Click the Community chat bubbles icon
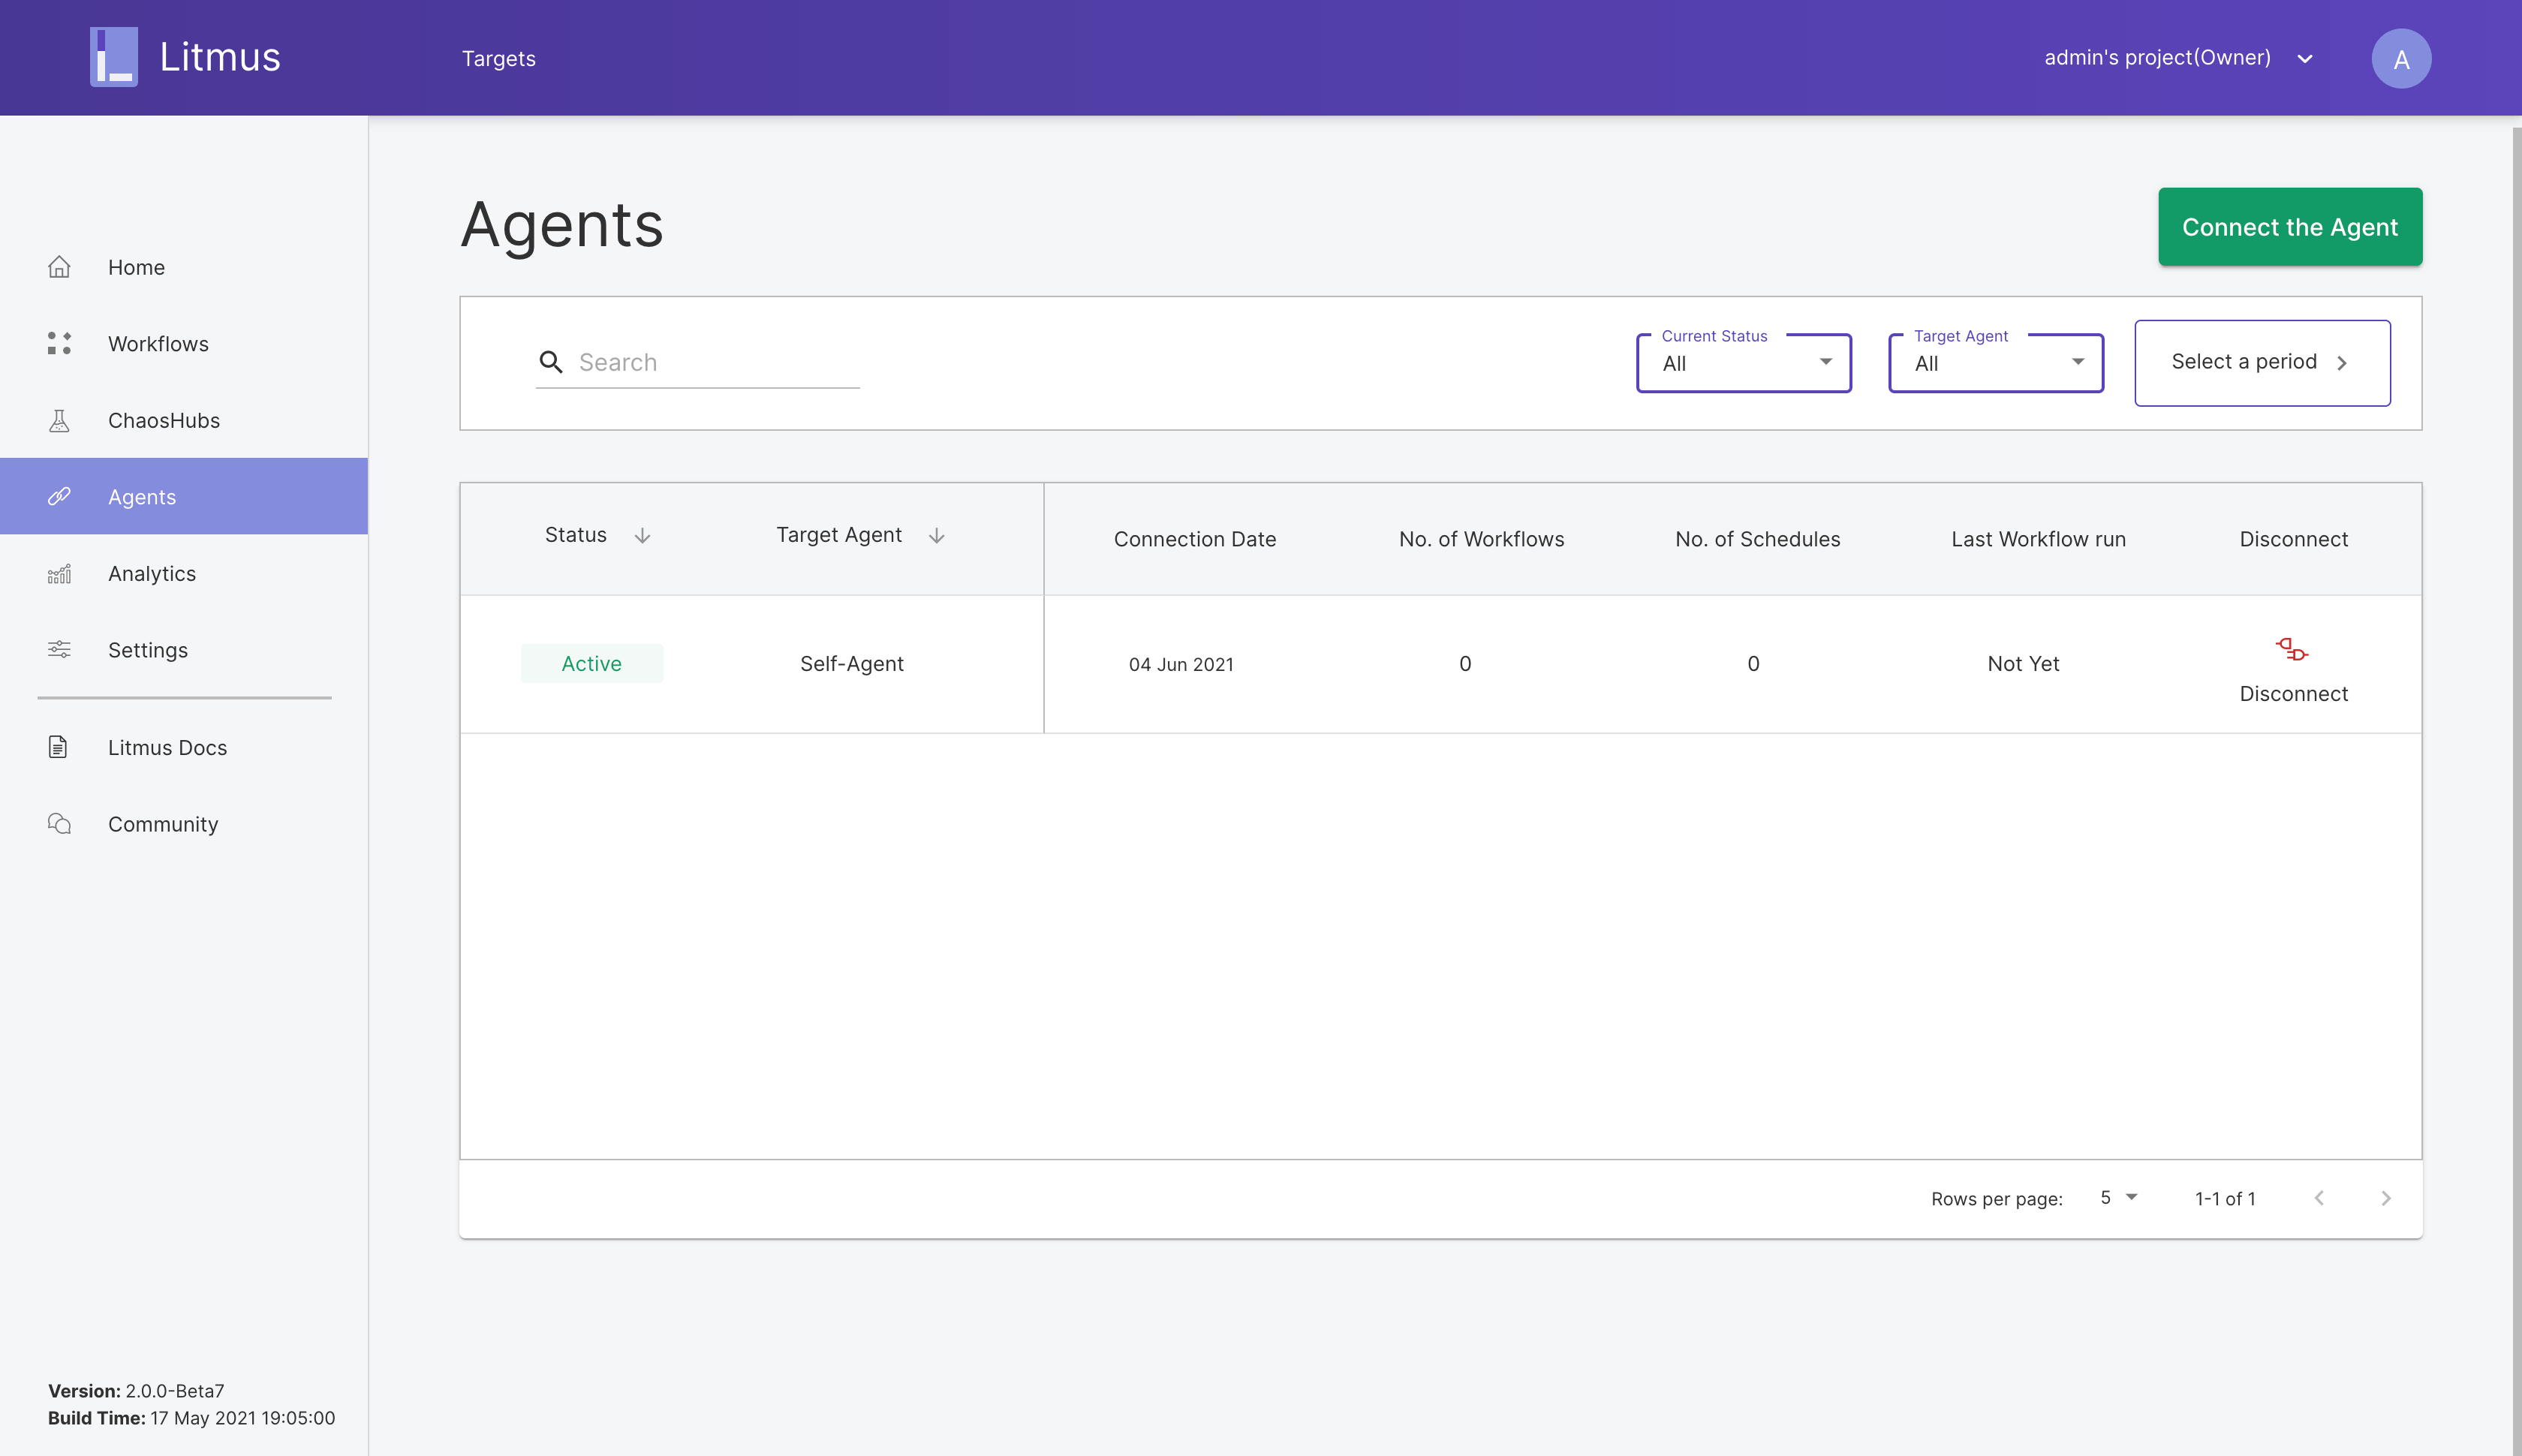Image resolution: width=2522 pixels, height=1456 pixels. click(x=59, y=824)
